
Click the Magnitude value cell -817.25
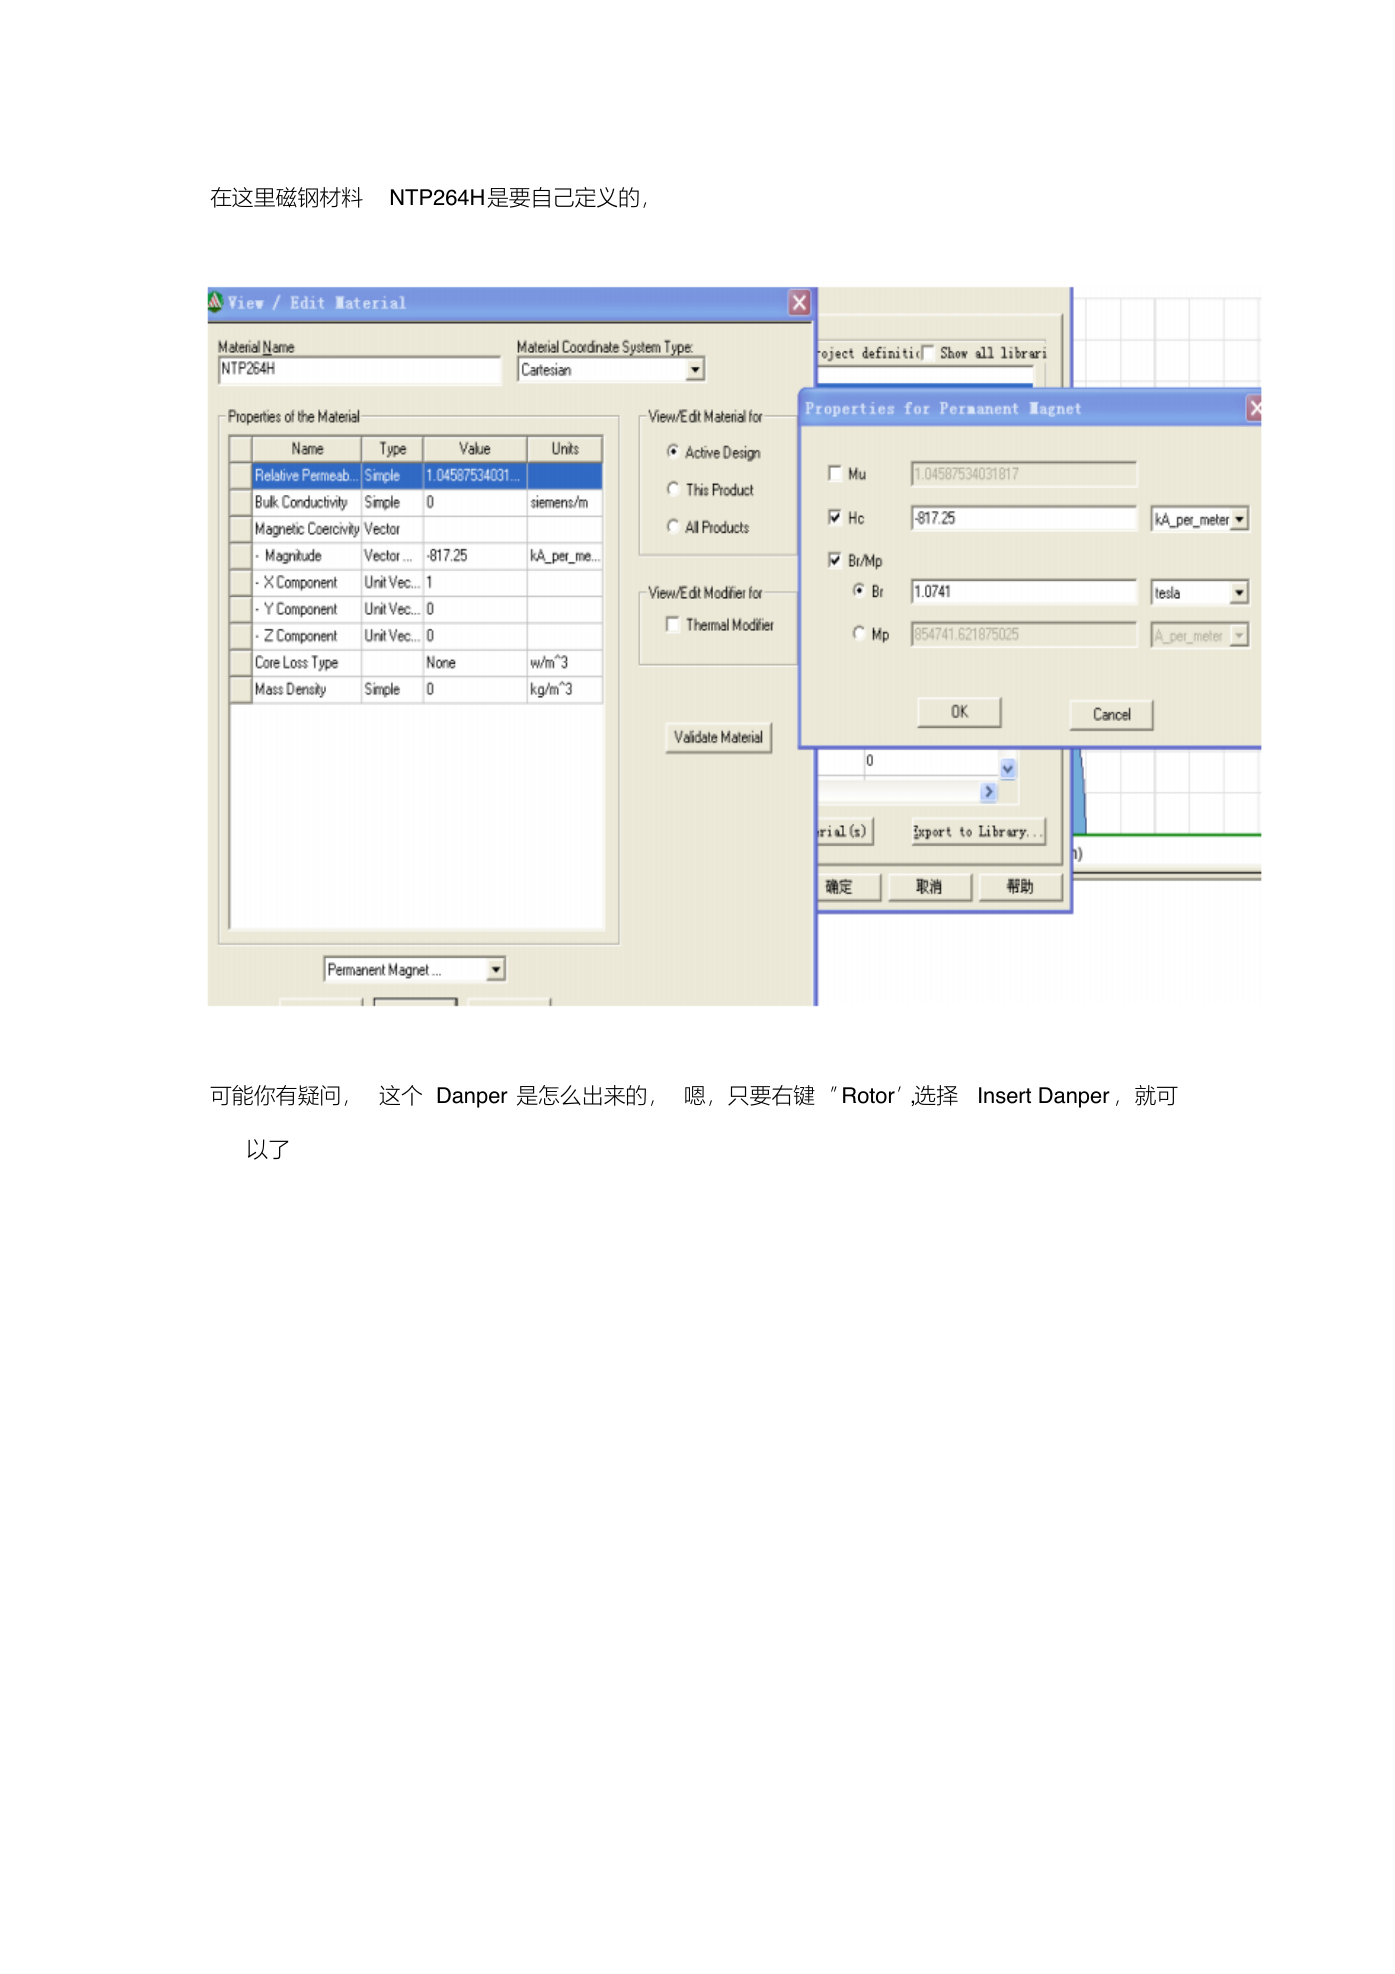pos(475,556)
